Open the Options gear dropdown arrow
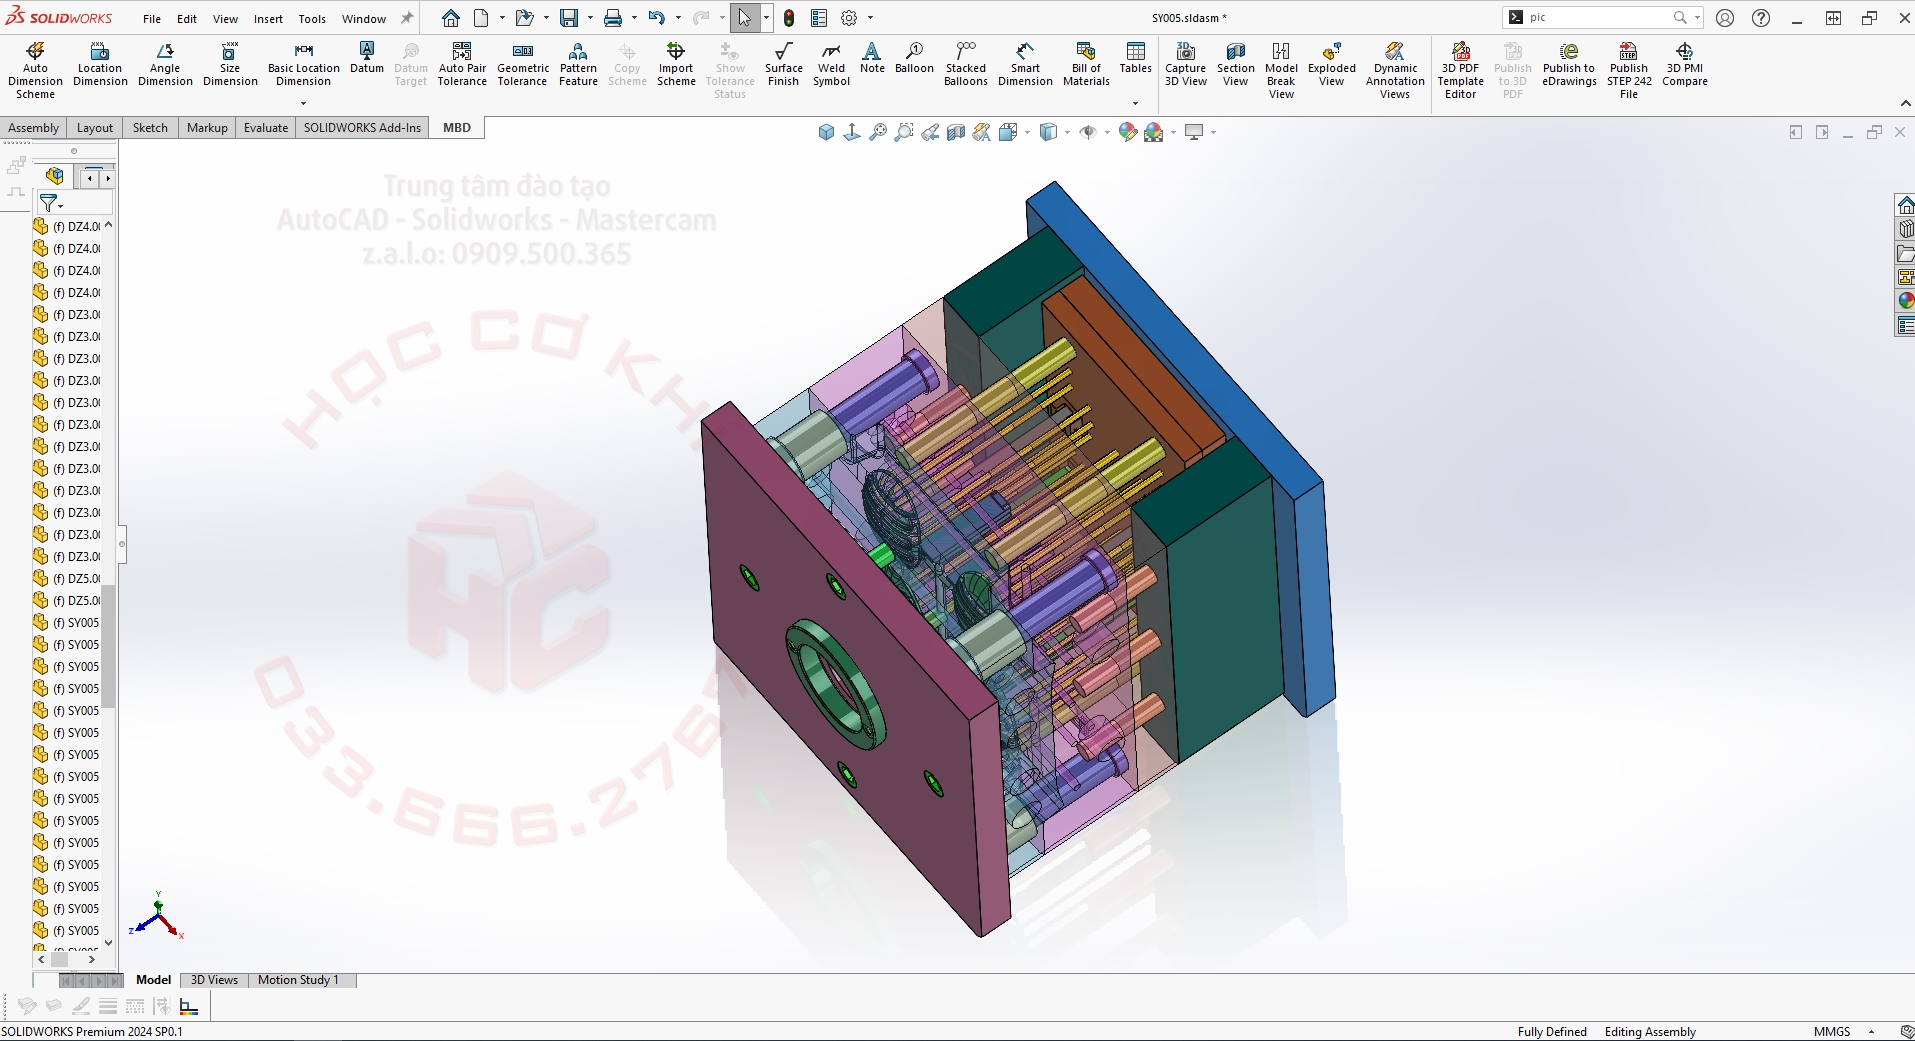Viewport: 1915px width, 1041px height. [870, 18]
